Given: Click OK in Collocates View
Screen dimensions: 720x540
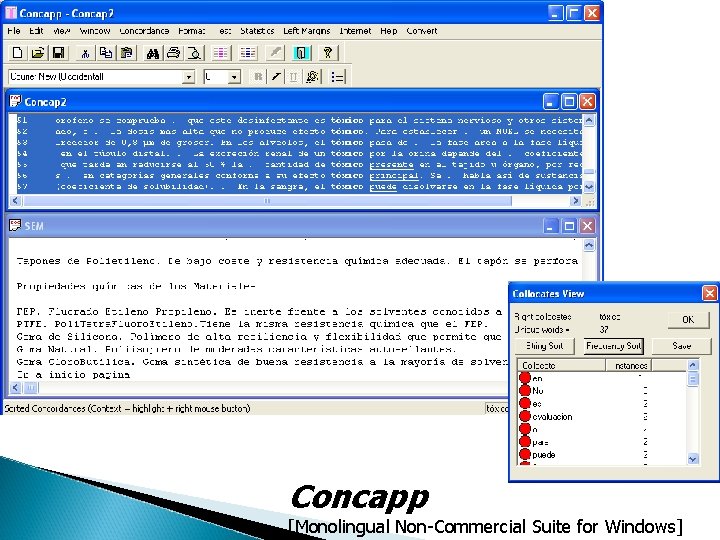Looking at the screenshot, I should click(x=688, y=320).
